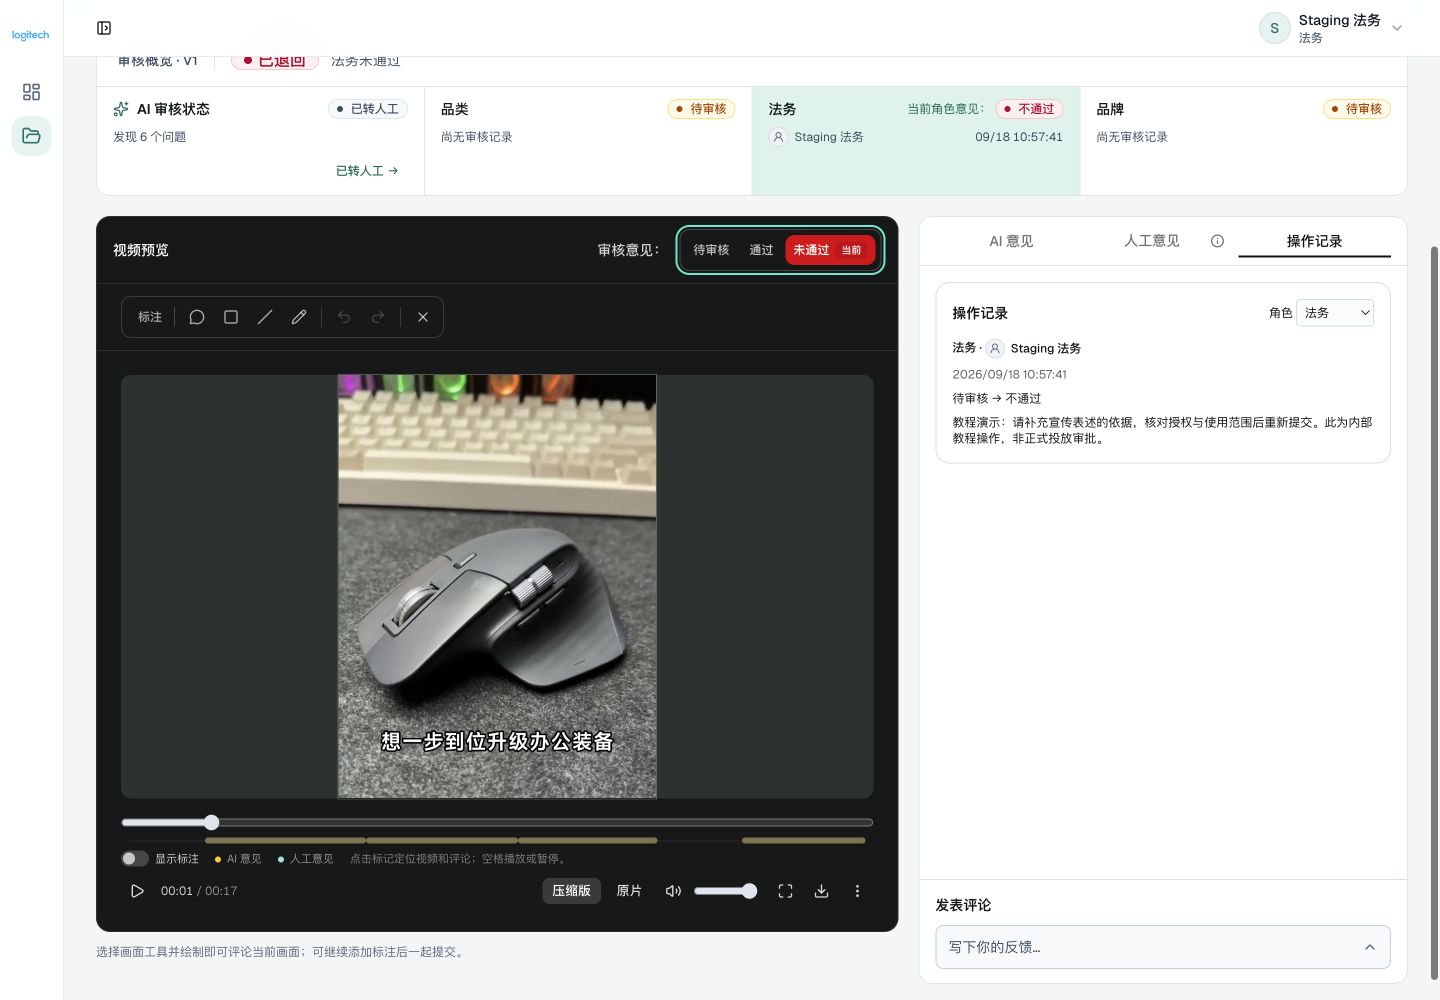1440x1000 pixels.
Task: Click the 待审核 badge in 品类
Action: point(701,109)
